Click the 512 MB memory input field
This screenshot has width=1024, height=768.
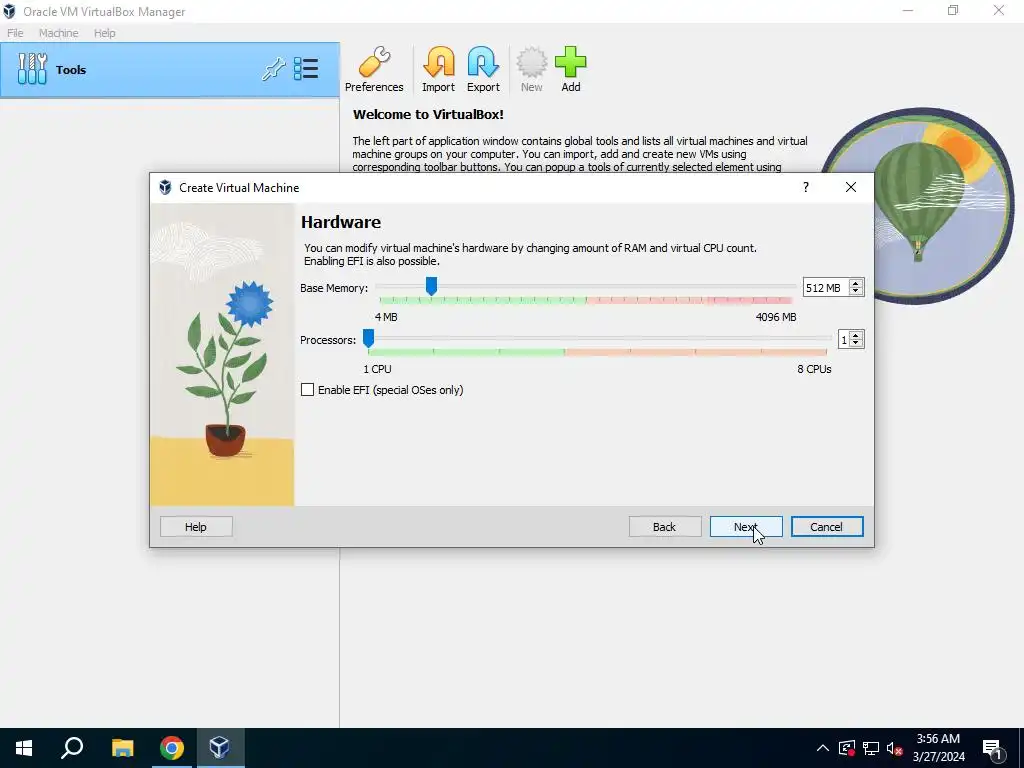point(826,288)
